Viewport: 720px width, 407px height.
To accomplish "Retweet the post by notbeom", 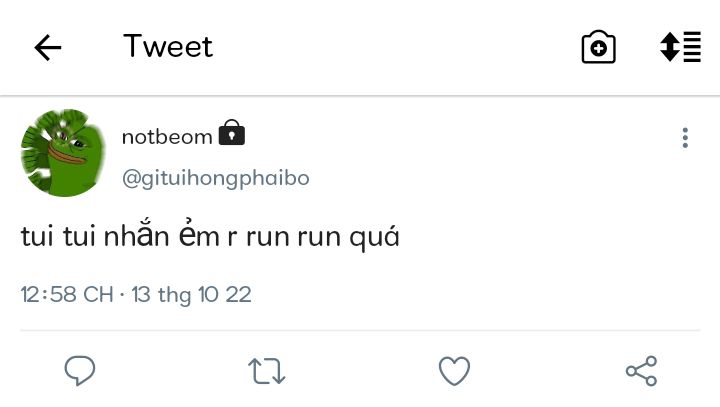I will 266,371.
